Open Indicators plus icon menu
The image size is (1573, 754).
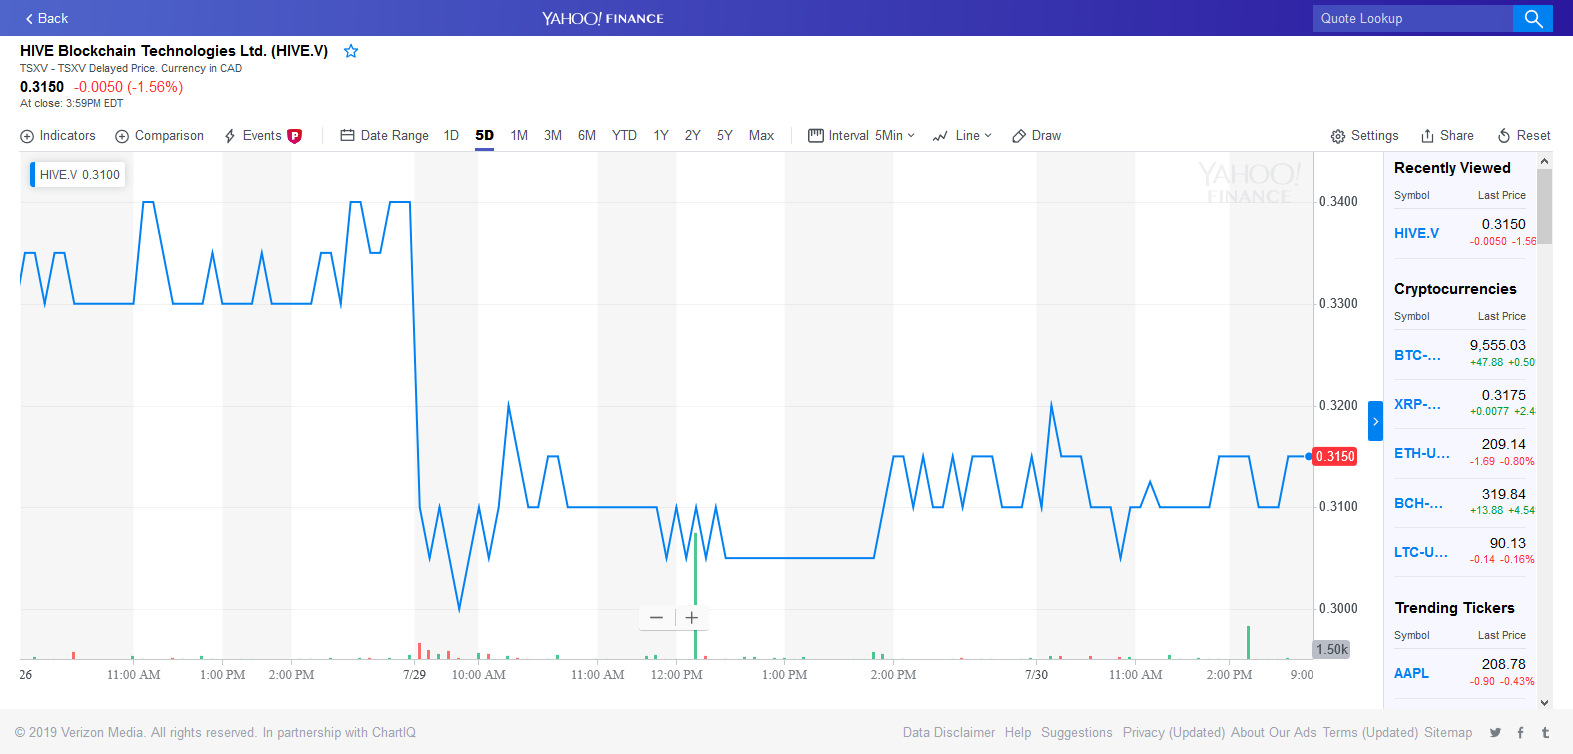(58, 136)
